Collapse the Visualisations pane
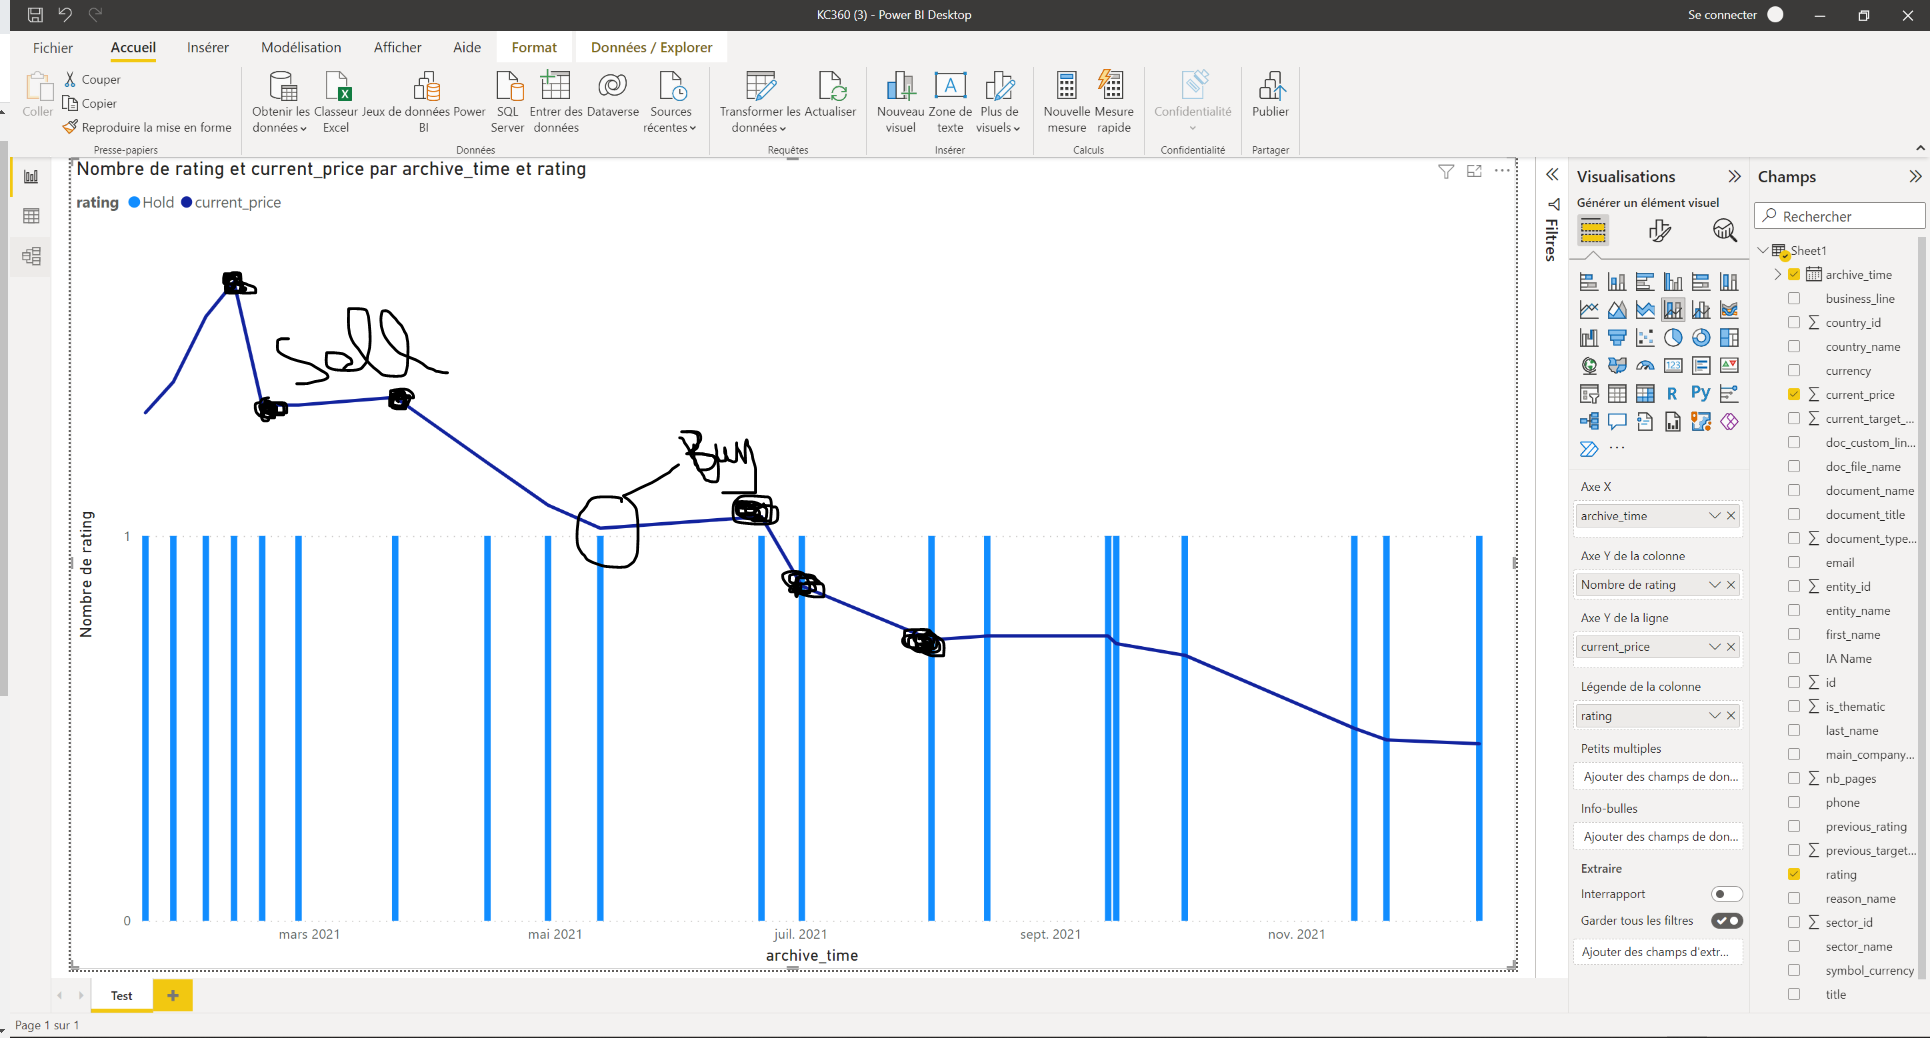Screen dimensions: 1930x1038 pyautogui.click(x=1735, y=176)
